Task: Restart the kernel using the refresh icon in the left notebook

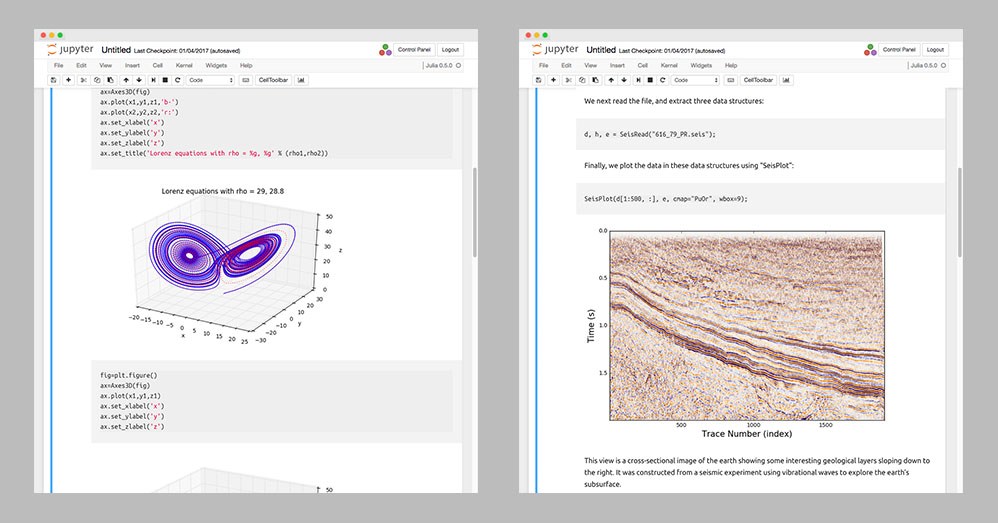Action: coord(177,80)
